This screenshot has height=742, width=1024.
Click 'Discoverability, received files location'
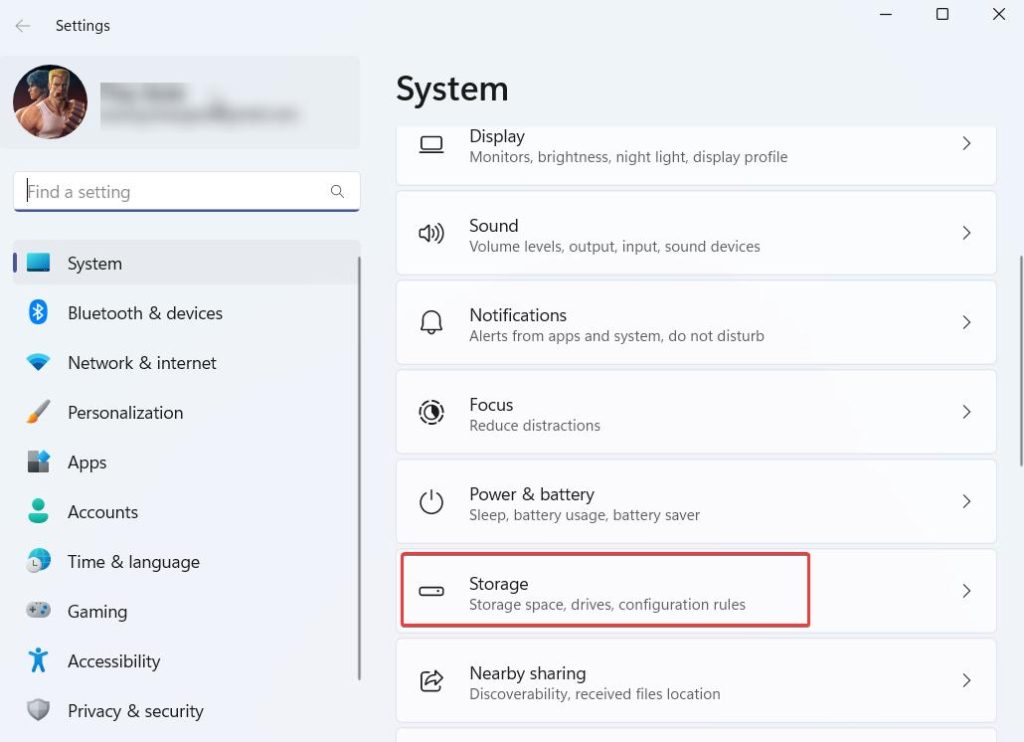pyautogui.click(x=594, y=694)
